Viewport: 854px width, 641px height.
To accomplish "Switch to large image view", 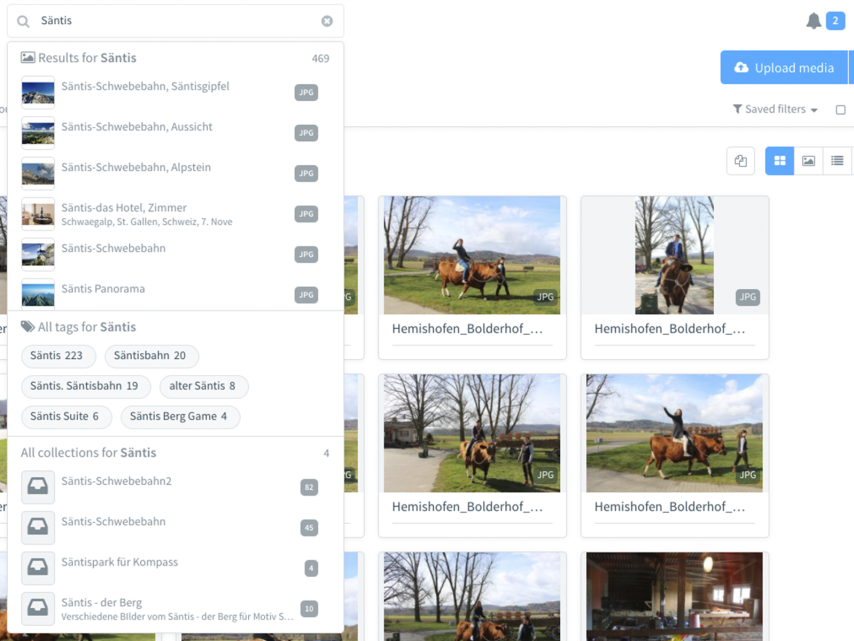I will pyautogui.click(x=809, y=161).
